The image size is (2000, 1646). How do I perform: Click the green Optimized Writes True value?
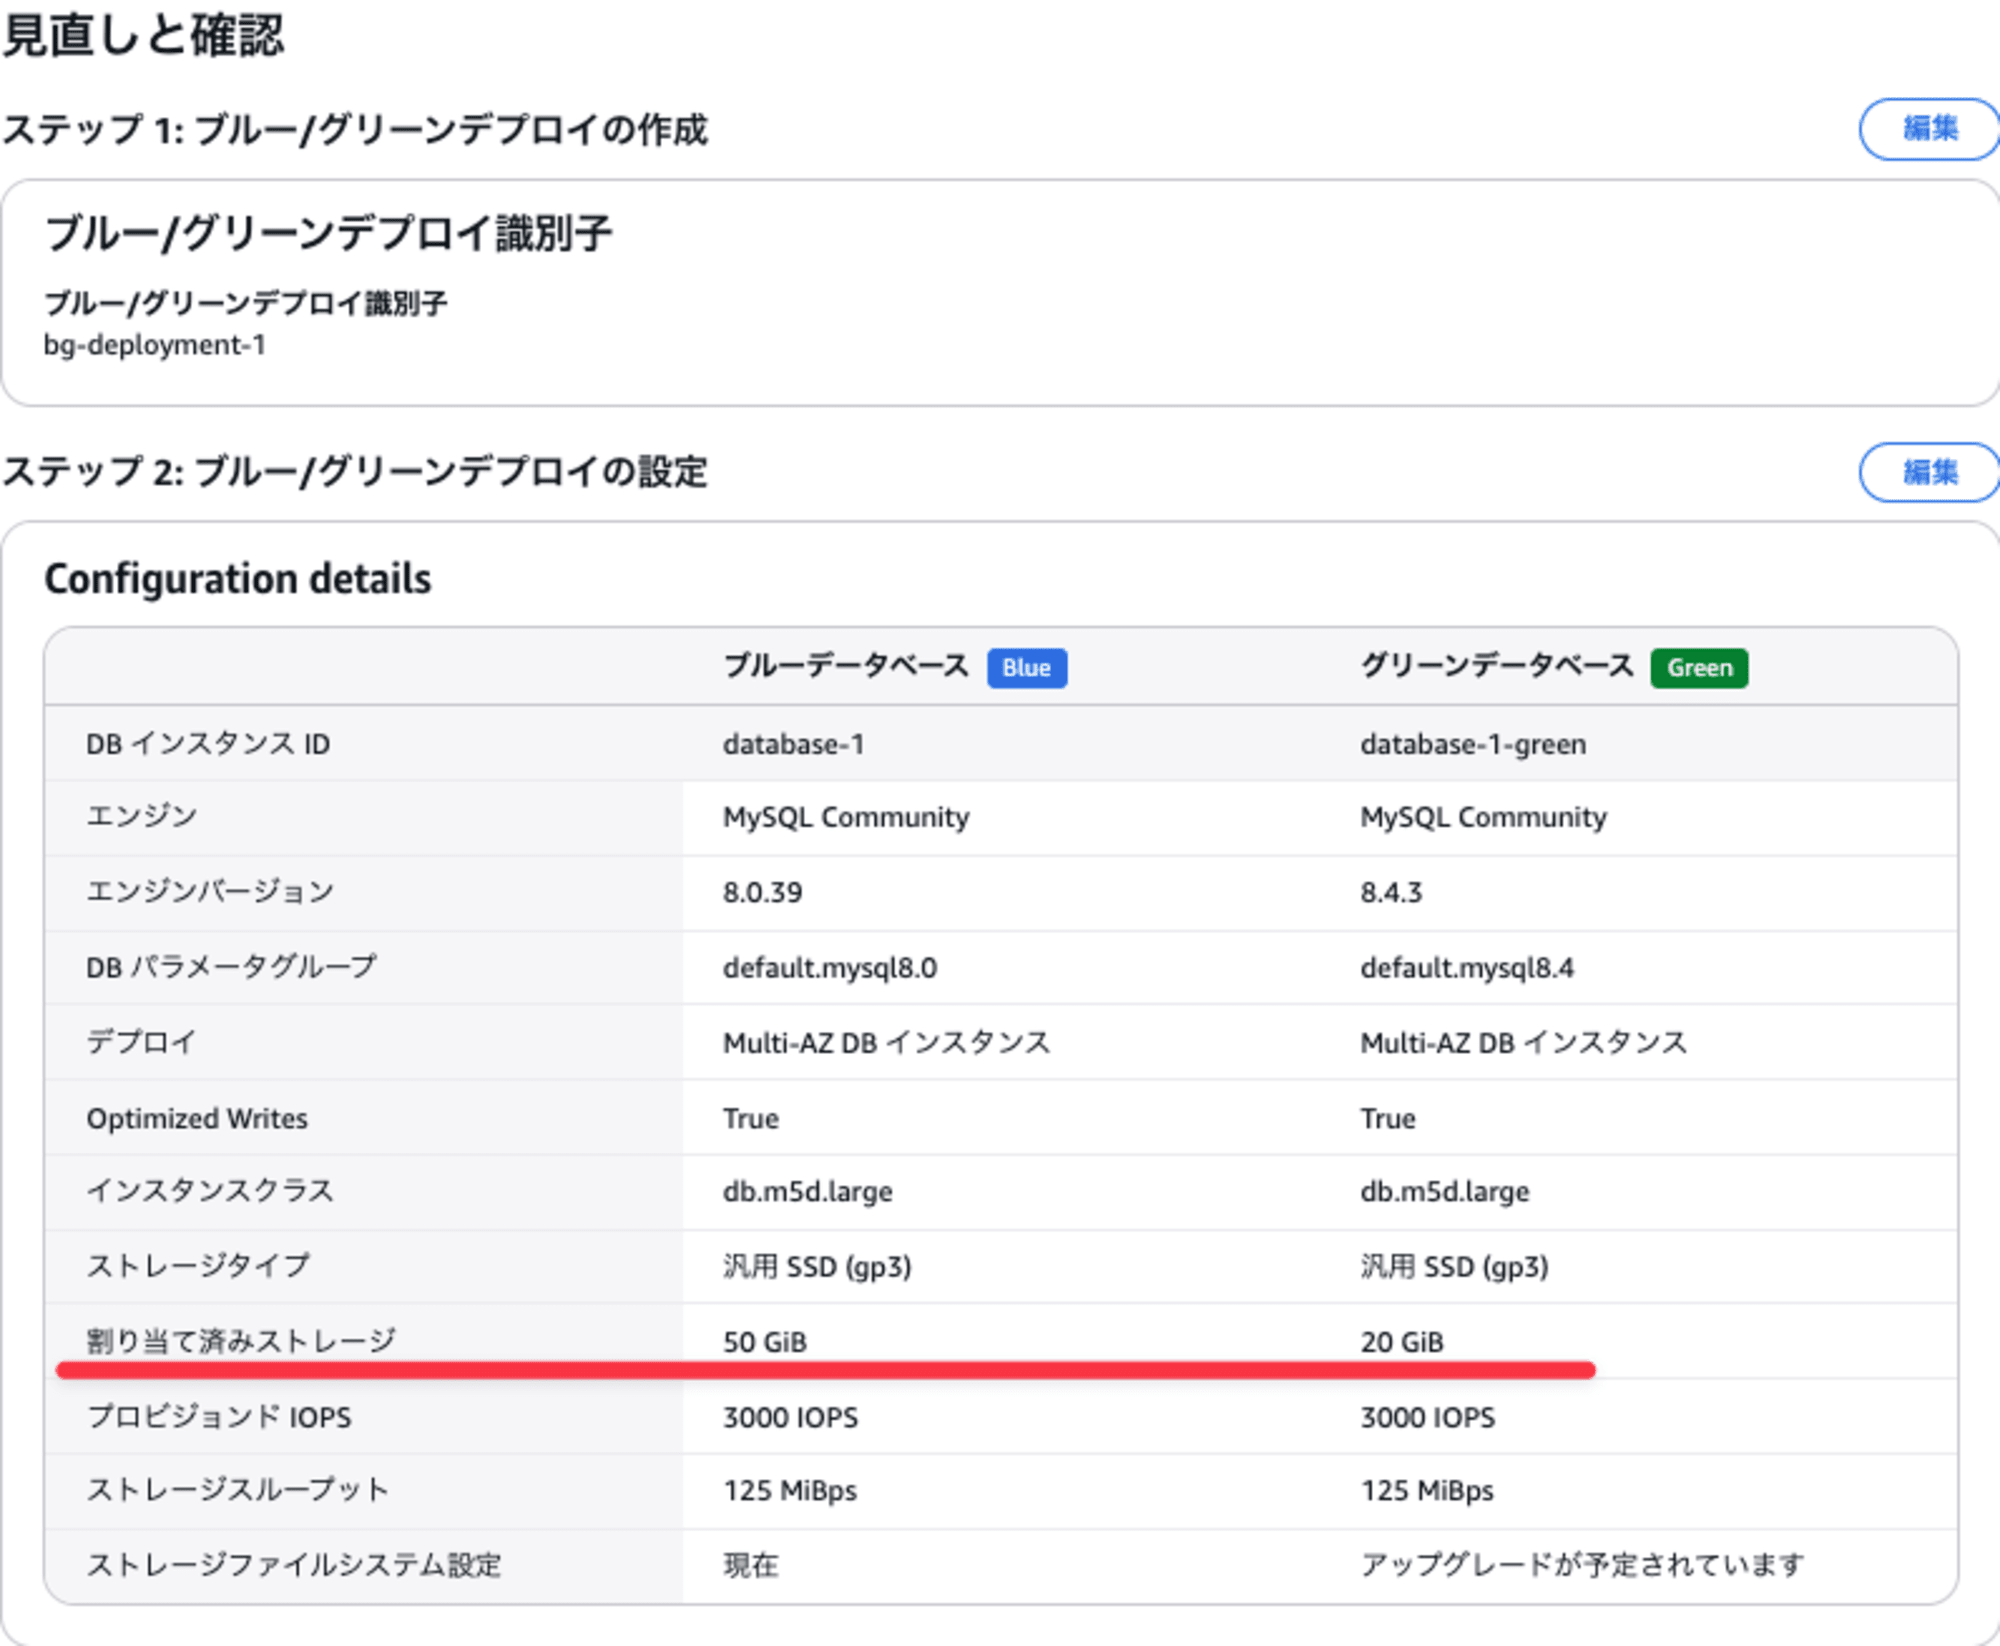pos(1388,1118)
